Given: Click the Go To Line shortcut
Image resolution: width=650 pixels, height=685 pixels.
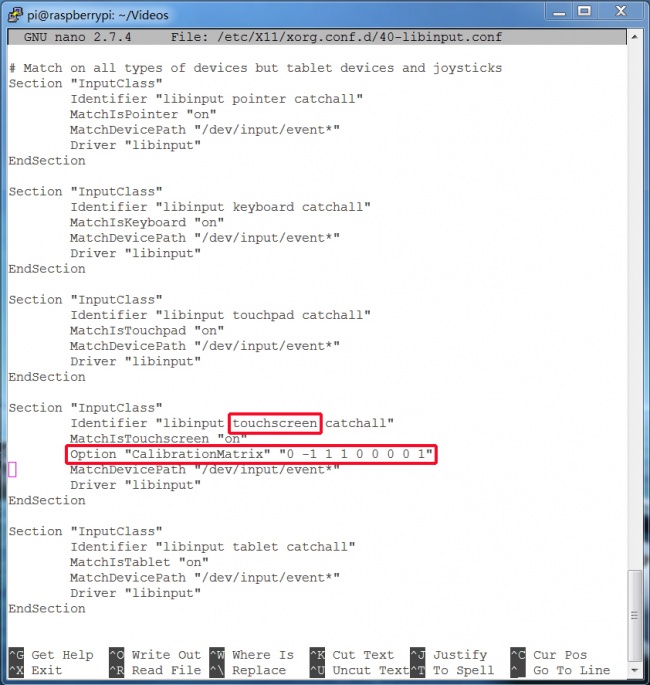Looking at the screenshot, I should 570,670.
